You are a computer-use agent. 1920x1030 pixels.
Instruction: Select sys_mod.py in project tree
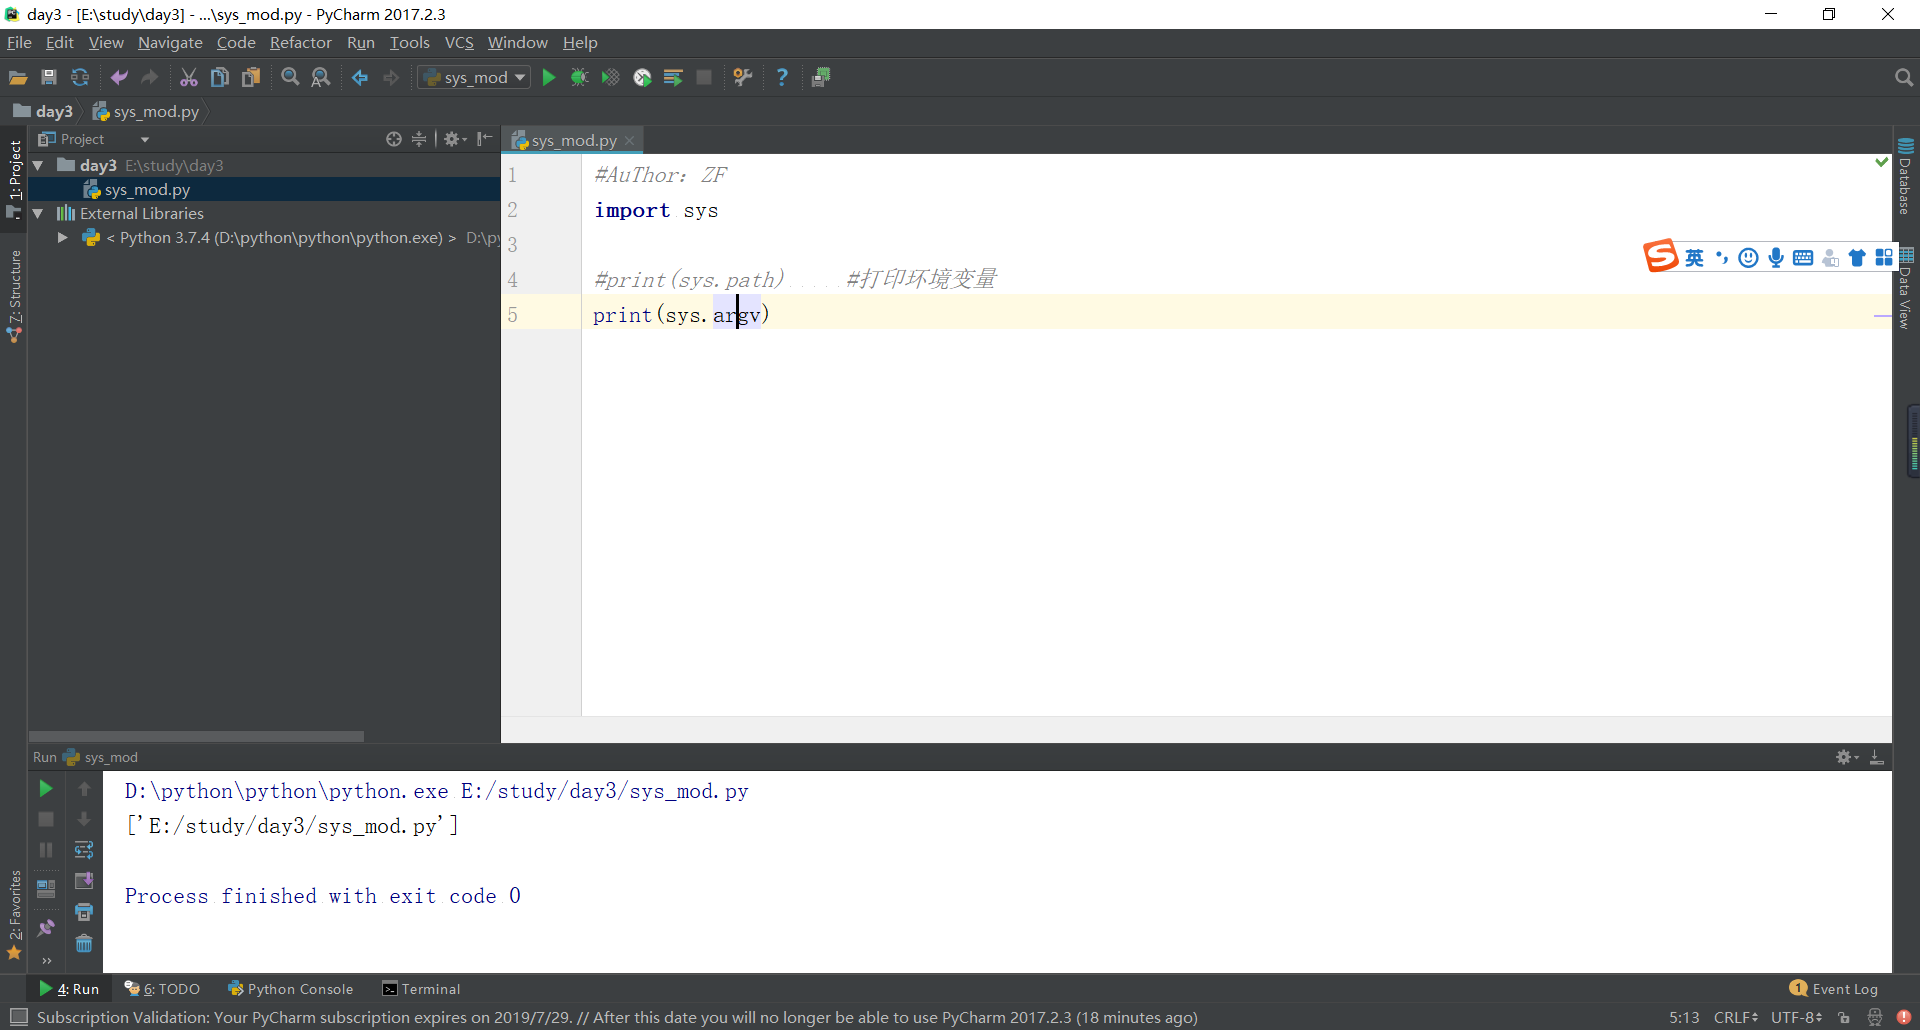tap(264, 189)
